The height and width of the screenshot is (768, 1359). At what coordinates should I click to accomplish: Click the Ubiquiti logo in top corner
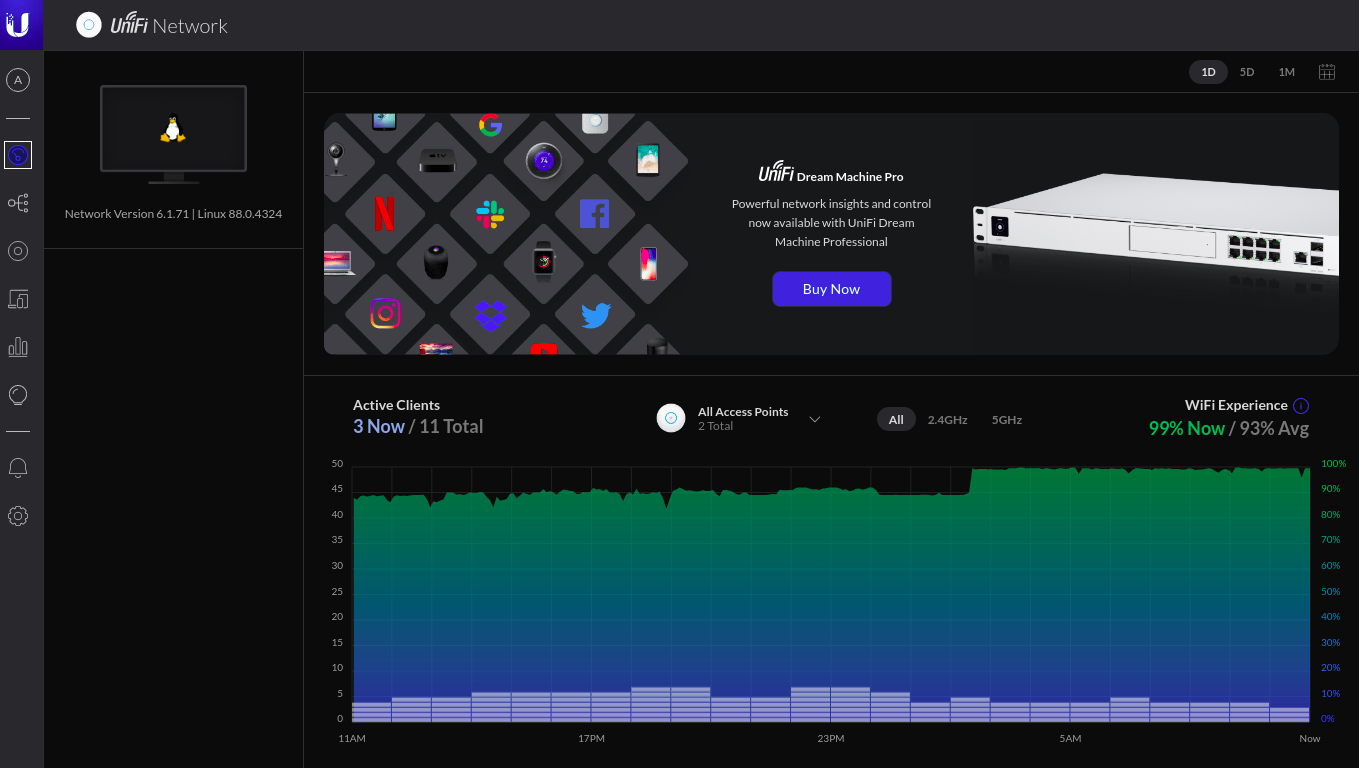coord(18,25)
